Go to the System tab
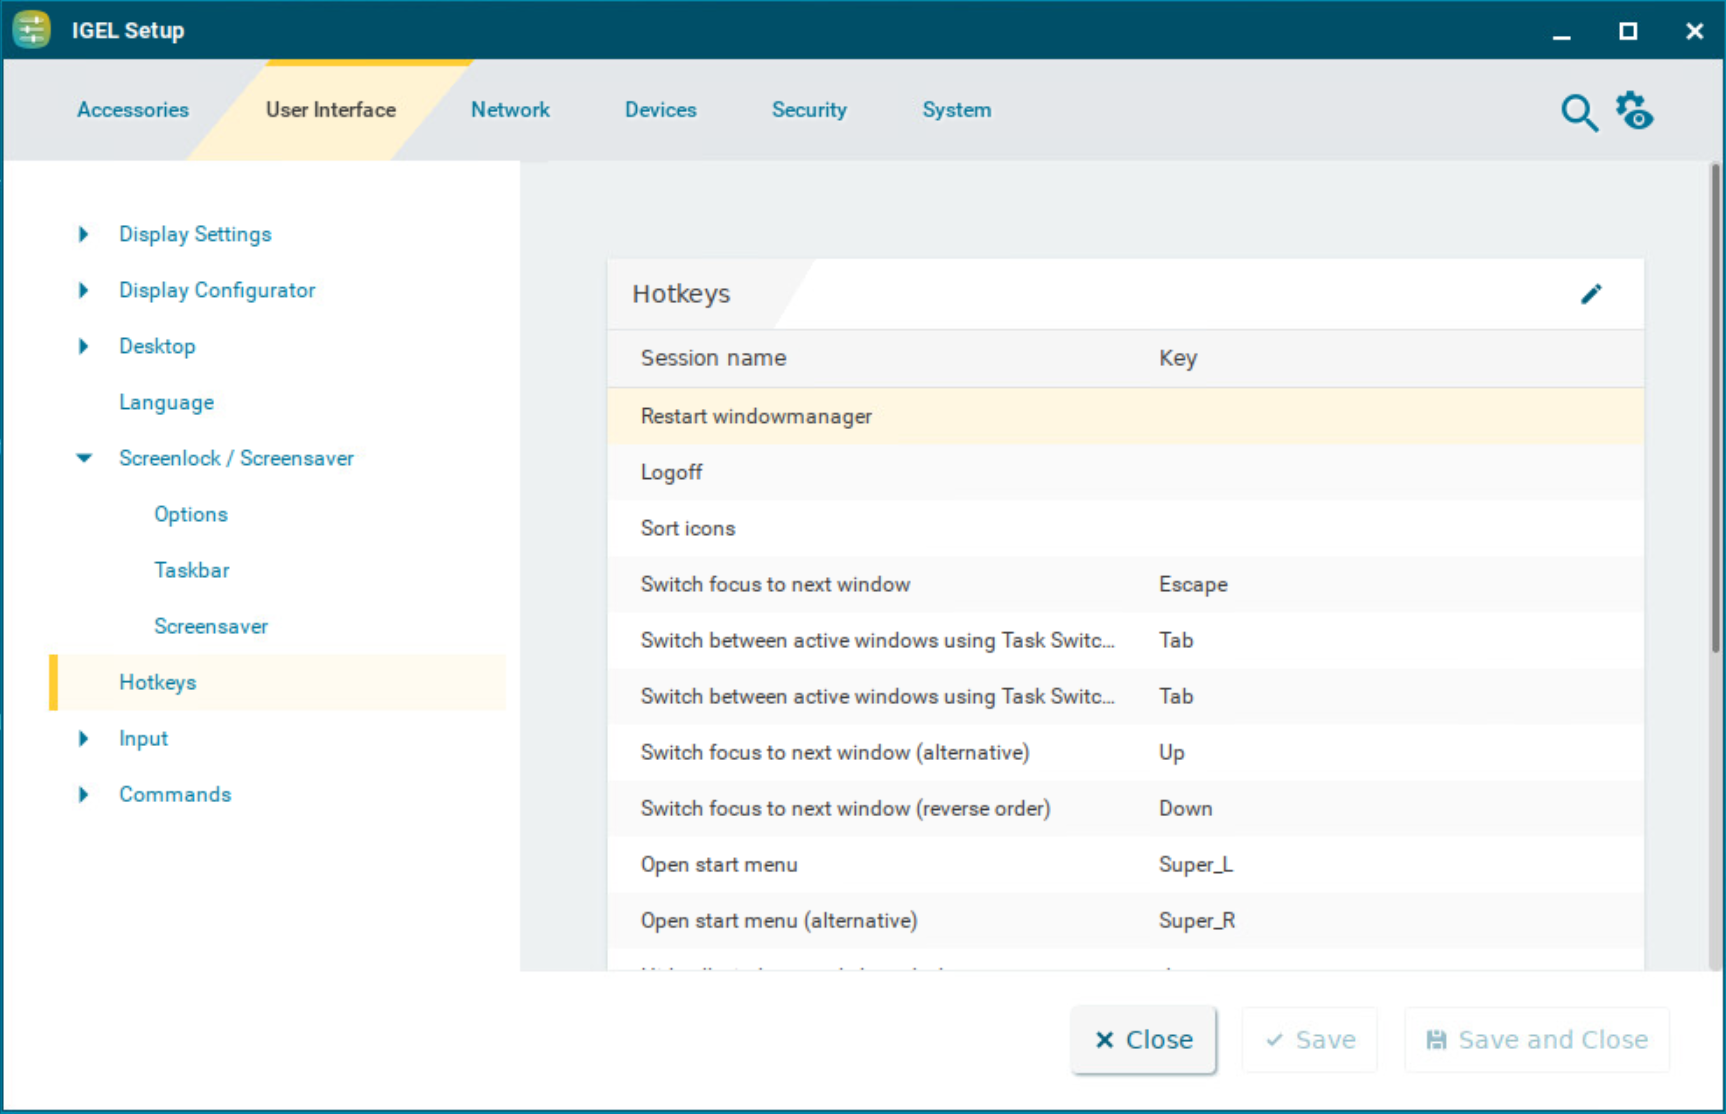This screenshot has width=1726, height=1114. coord(956,110)
